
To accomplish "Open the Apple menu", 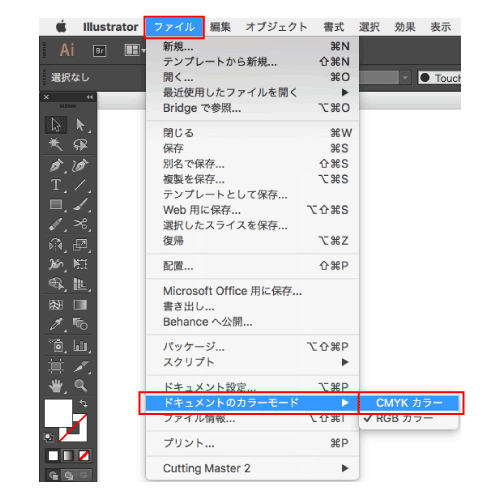I will 61,27.
